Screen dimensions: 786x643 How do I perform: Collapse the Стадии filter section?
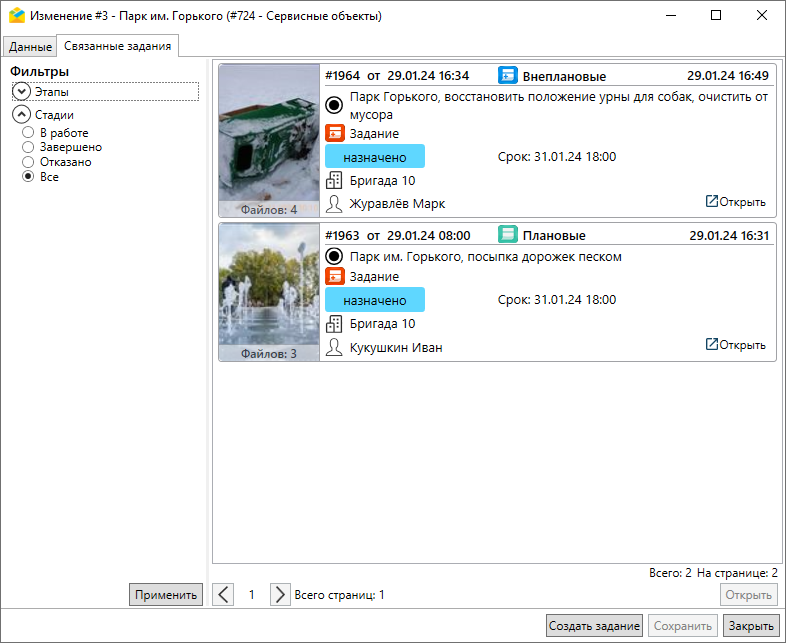22,114
